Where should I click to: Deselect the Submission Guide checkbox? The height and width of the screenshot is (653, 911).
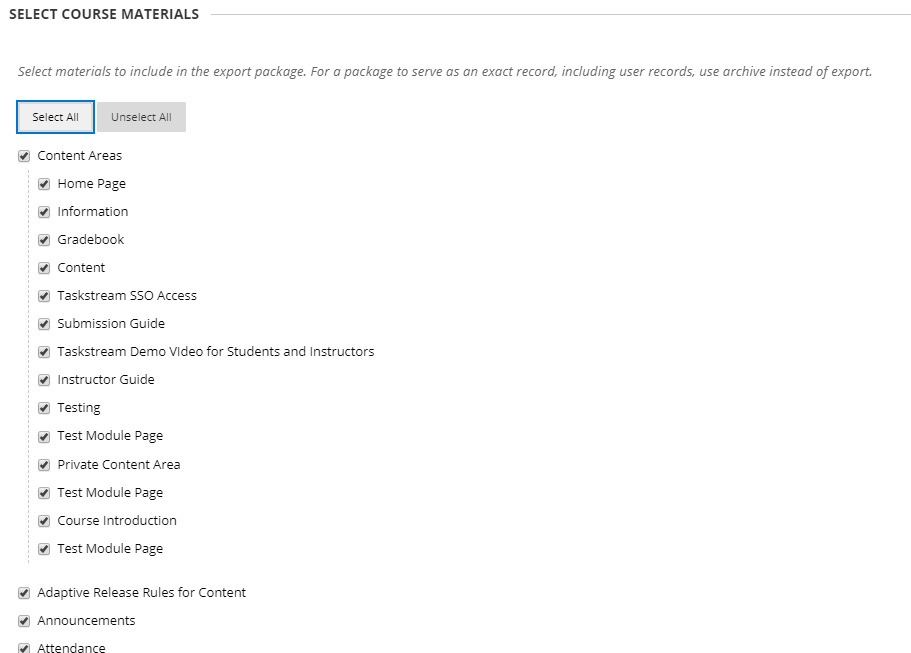coord(44,324)
